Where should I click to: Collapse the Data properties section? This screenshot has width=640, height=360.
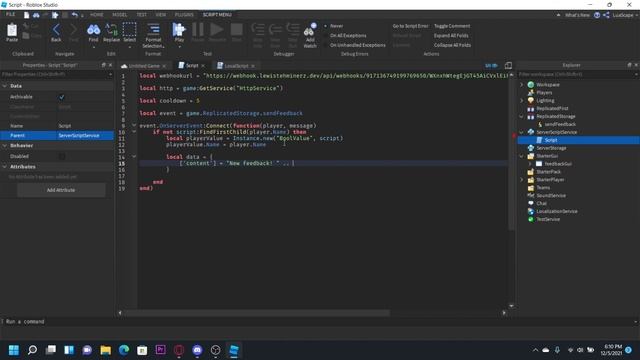click(4, 86)
